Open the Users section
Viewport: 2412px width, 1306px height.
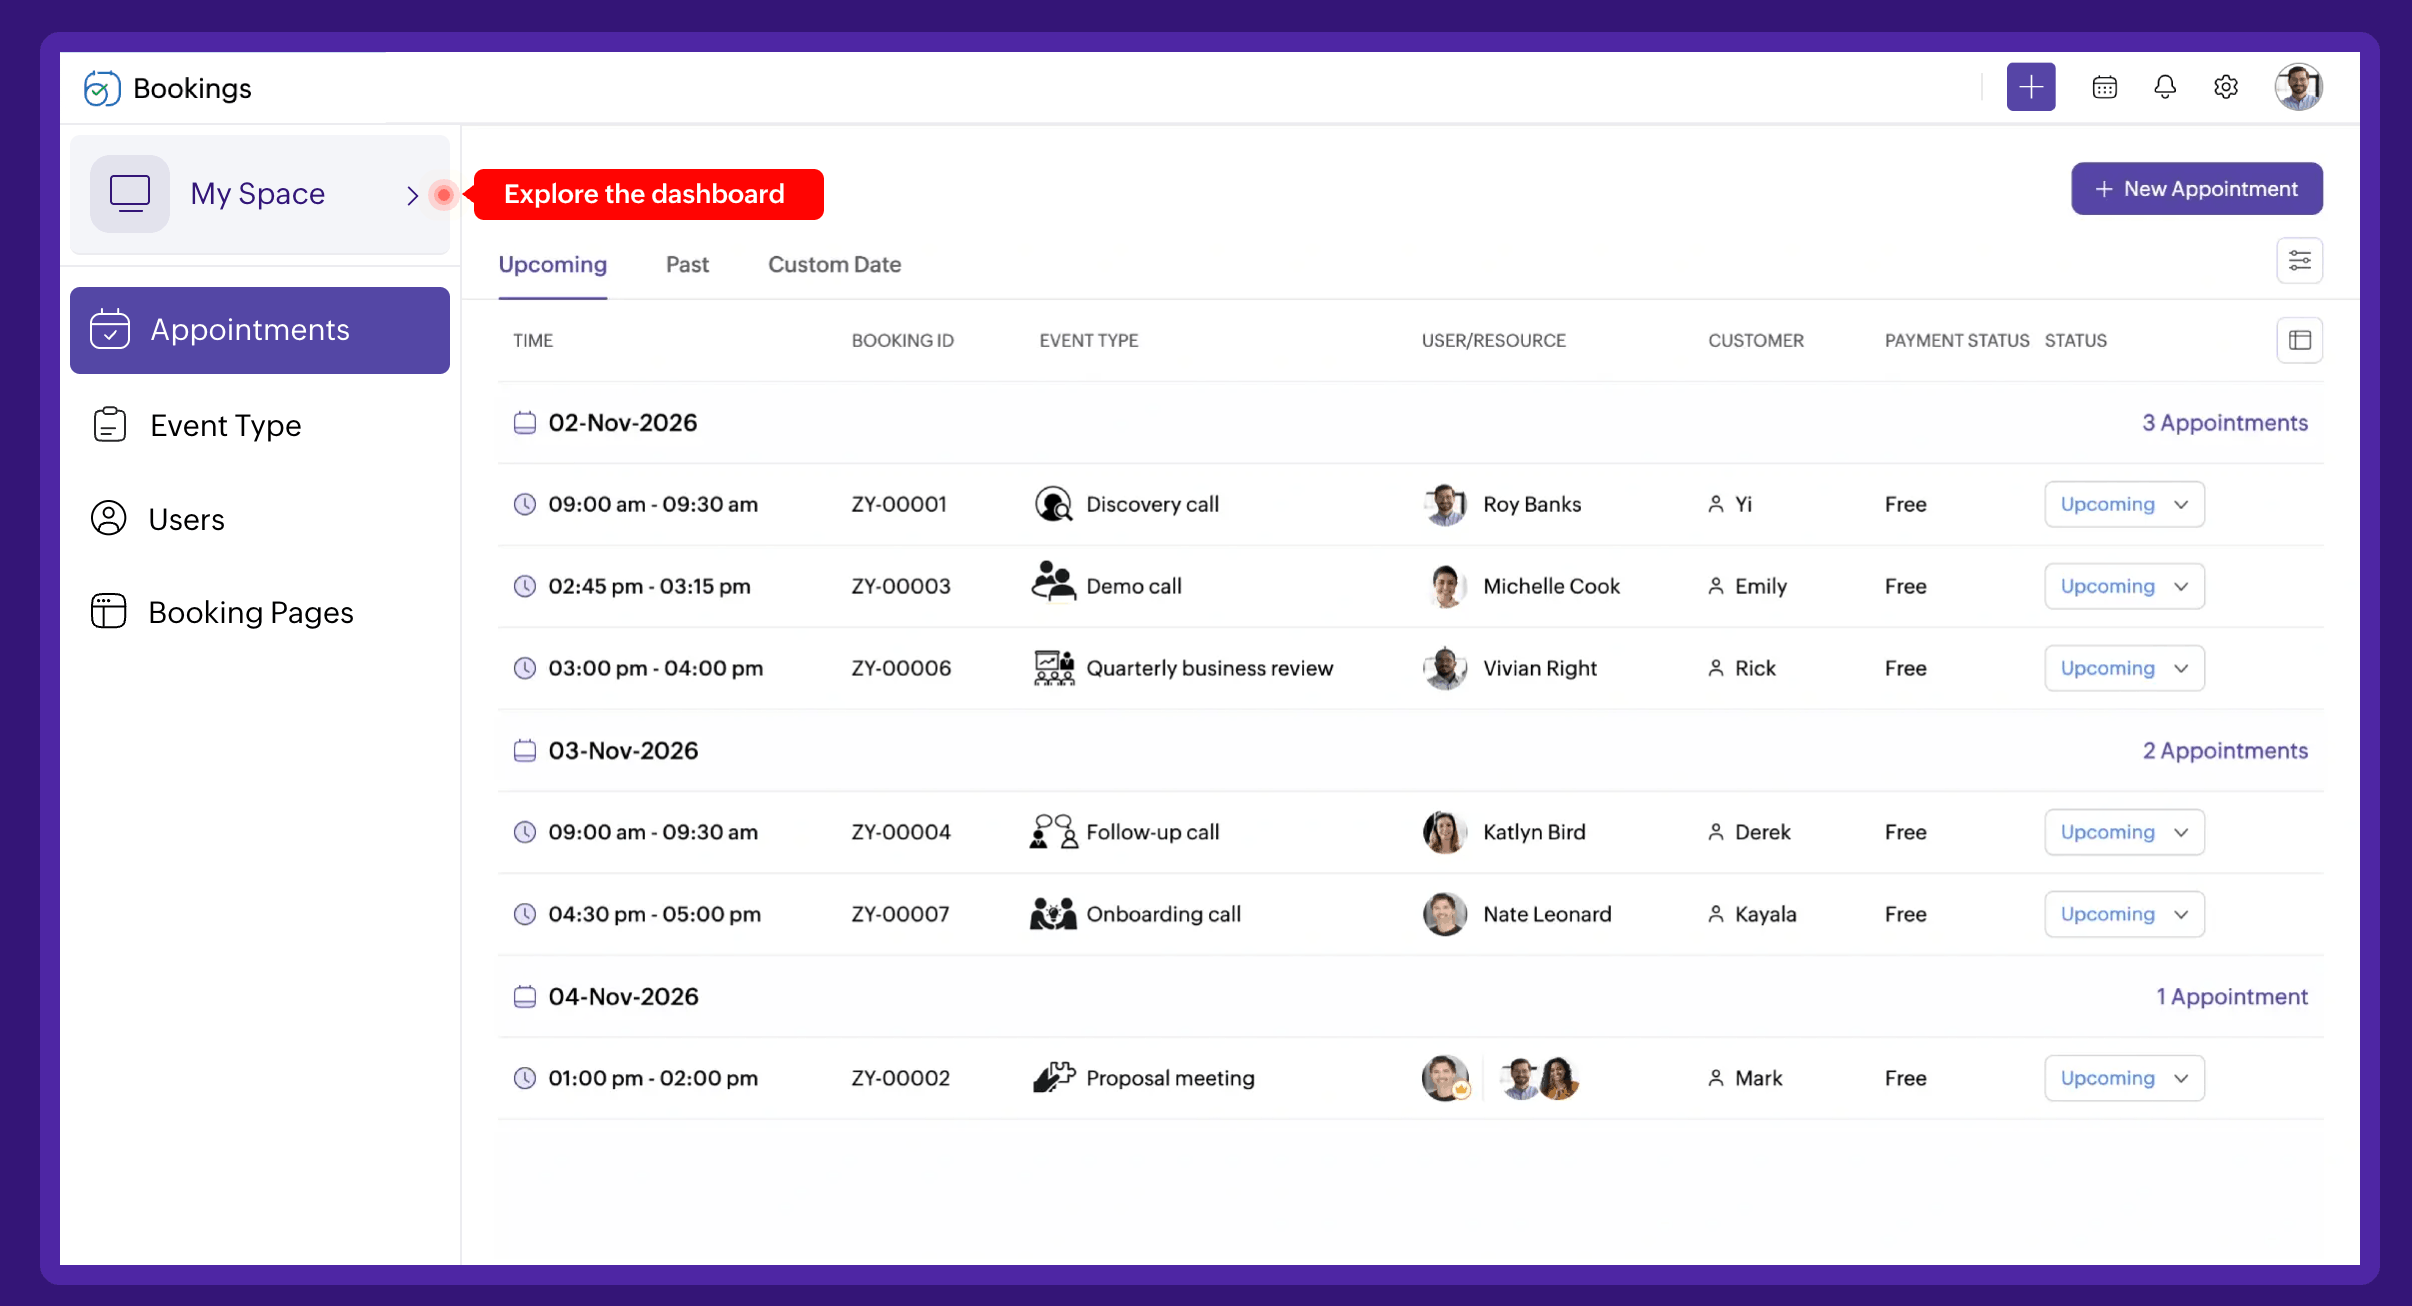click(187, 519)
